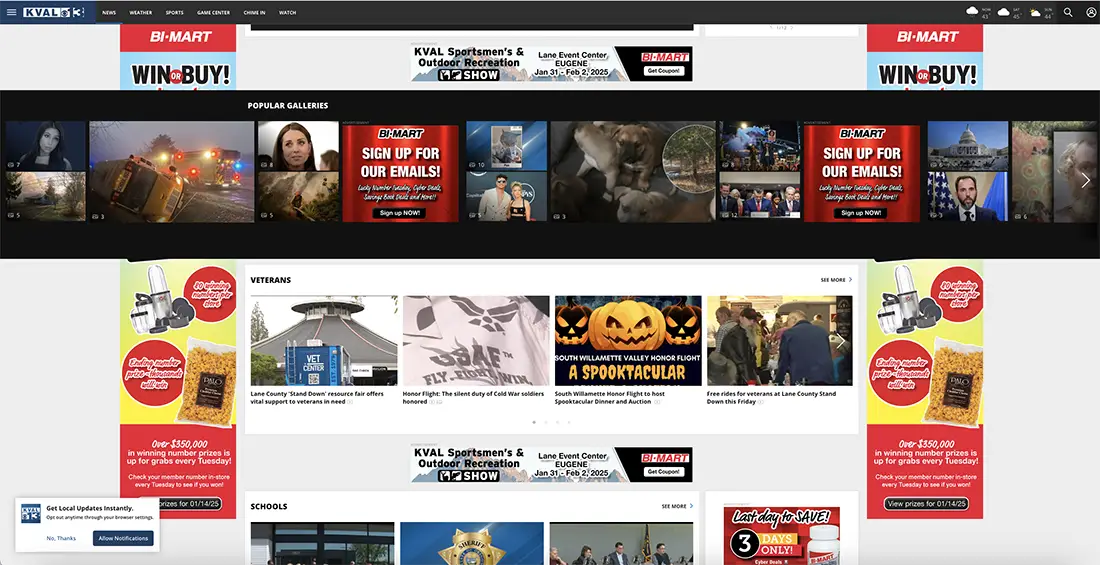Select the second Veterans carousel dot

pos(546,423)
